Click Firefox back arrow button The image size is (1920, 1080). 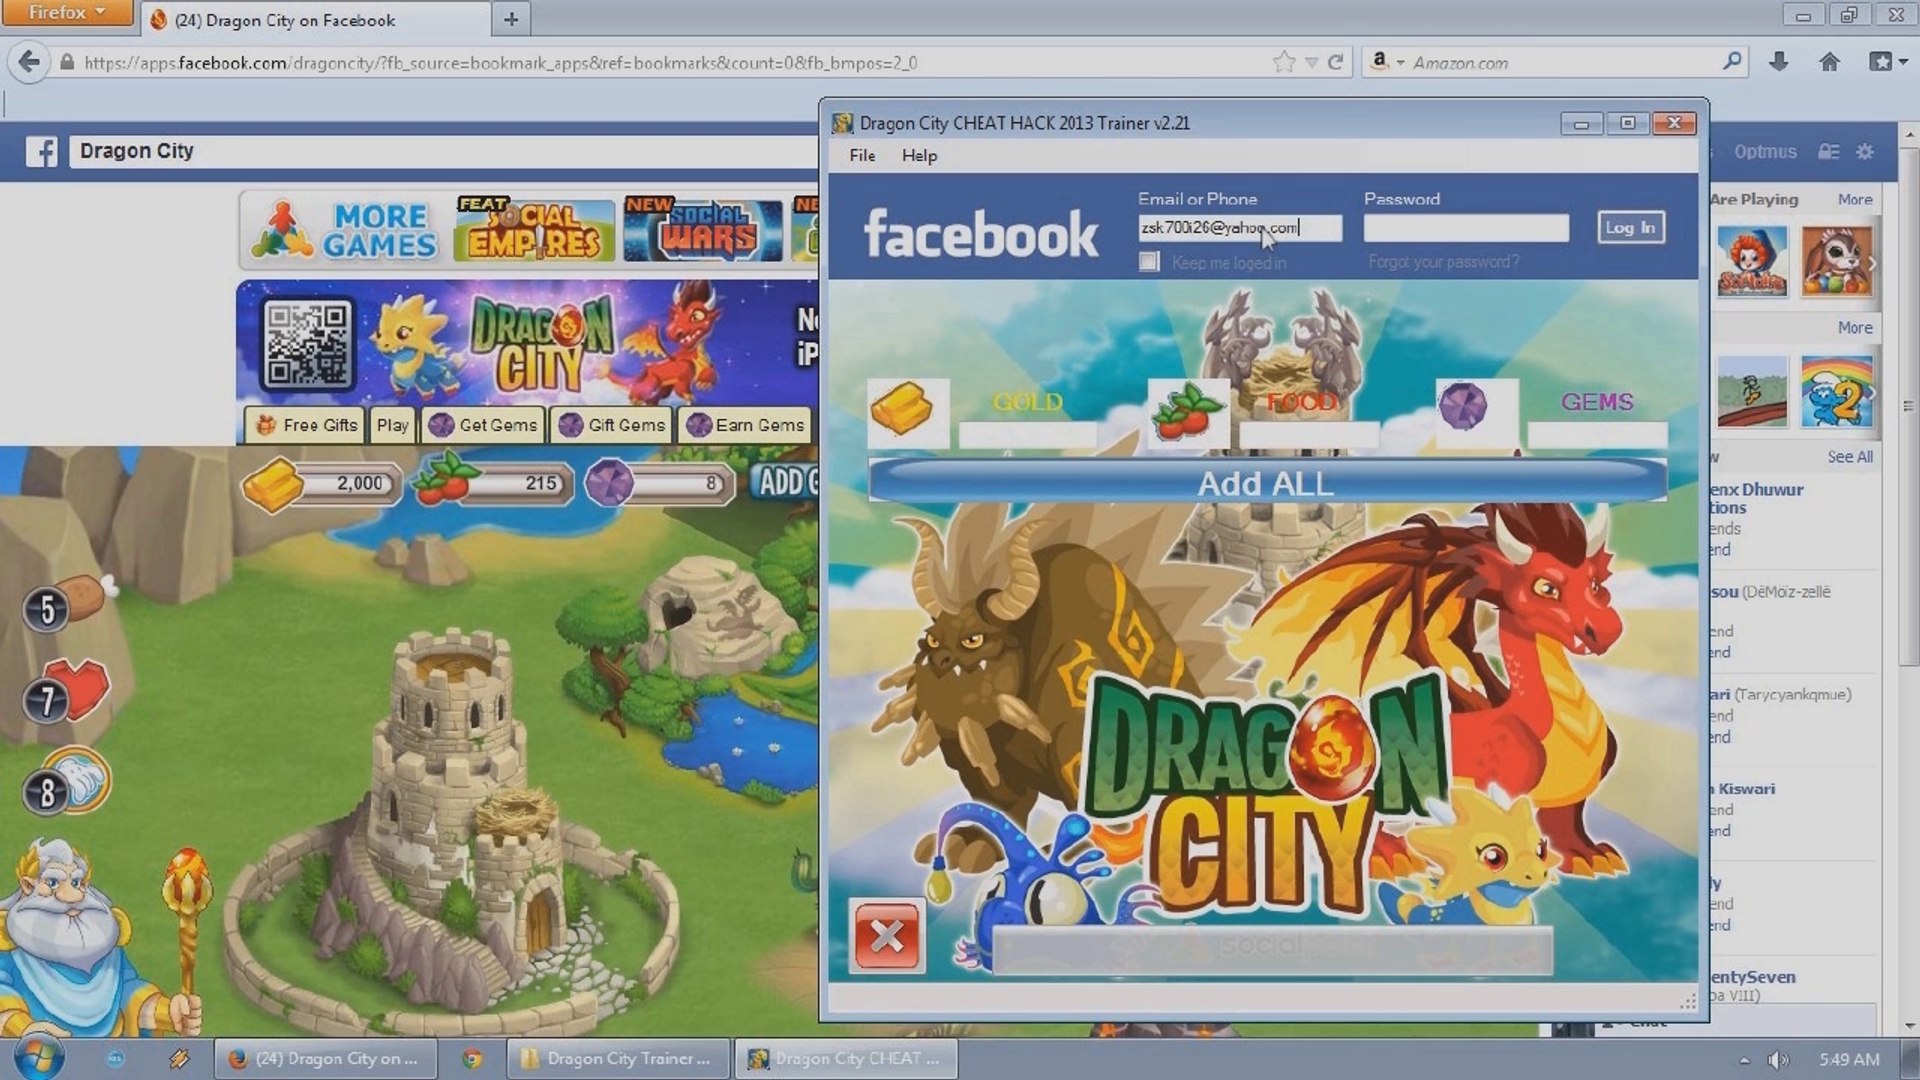tap(29, 62)
